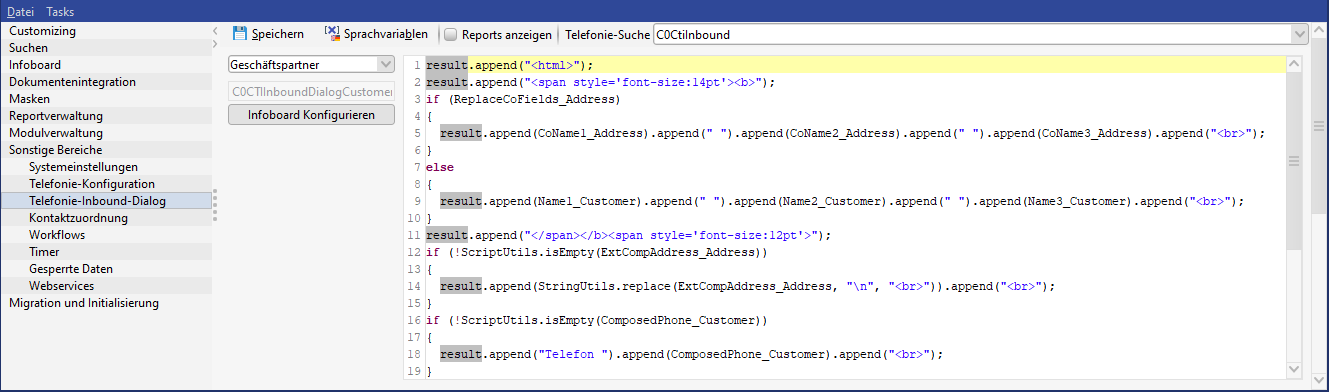Open Timer sub-item
The height and width of the screenshot is (392, 1329).
44,252
